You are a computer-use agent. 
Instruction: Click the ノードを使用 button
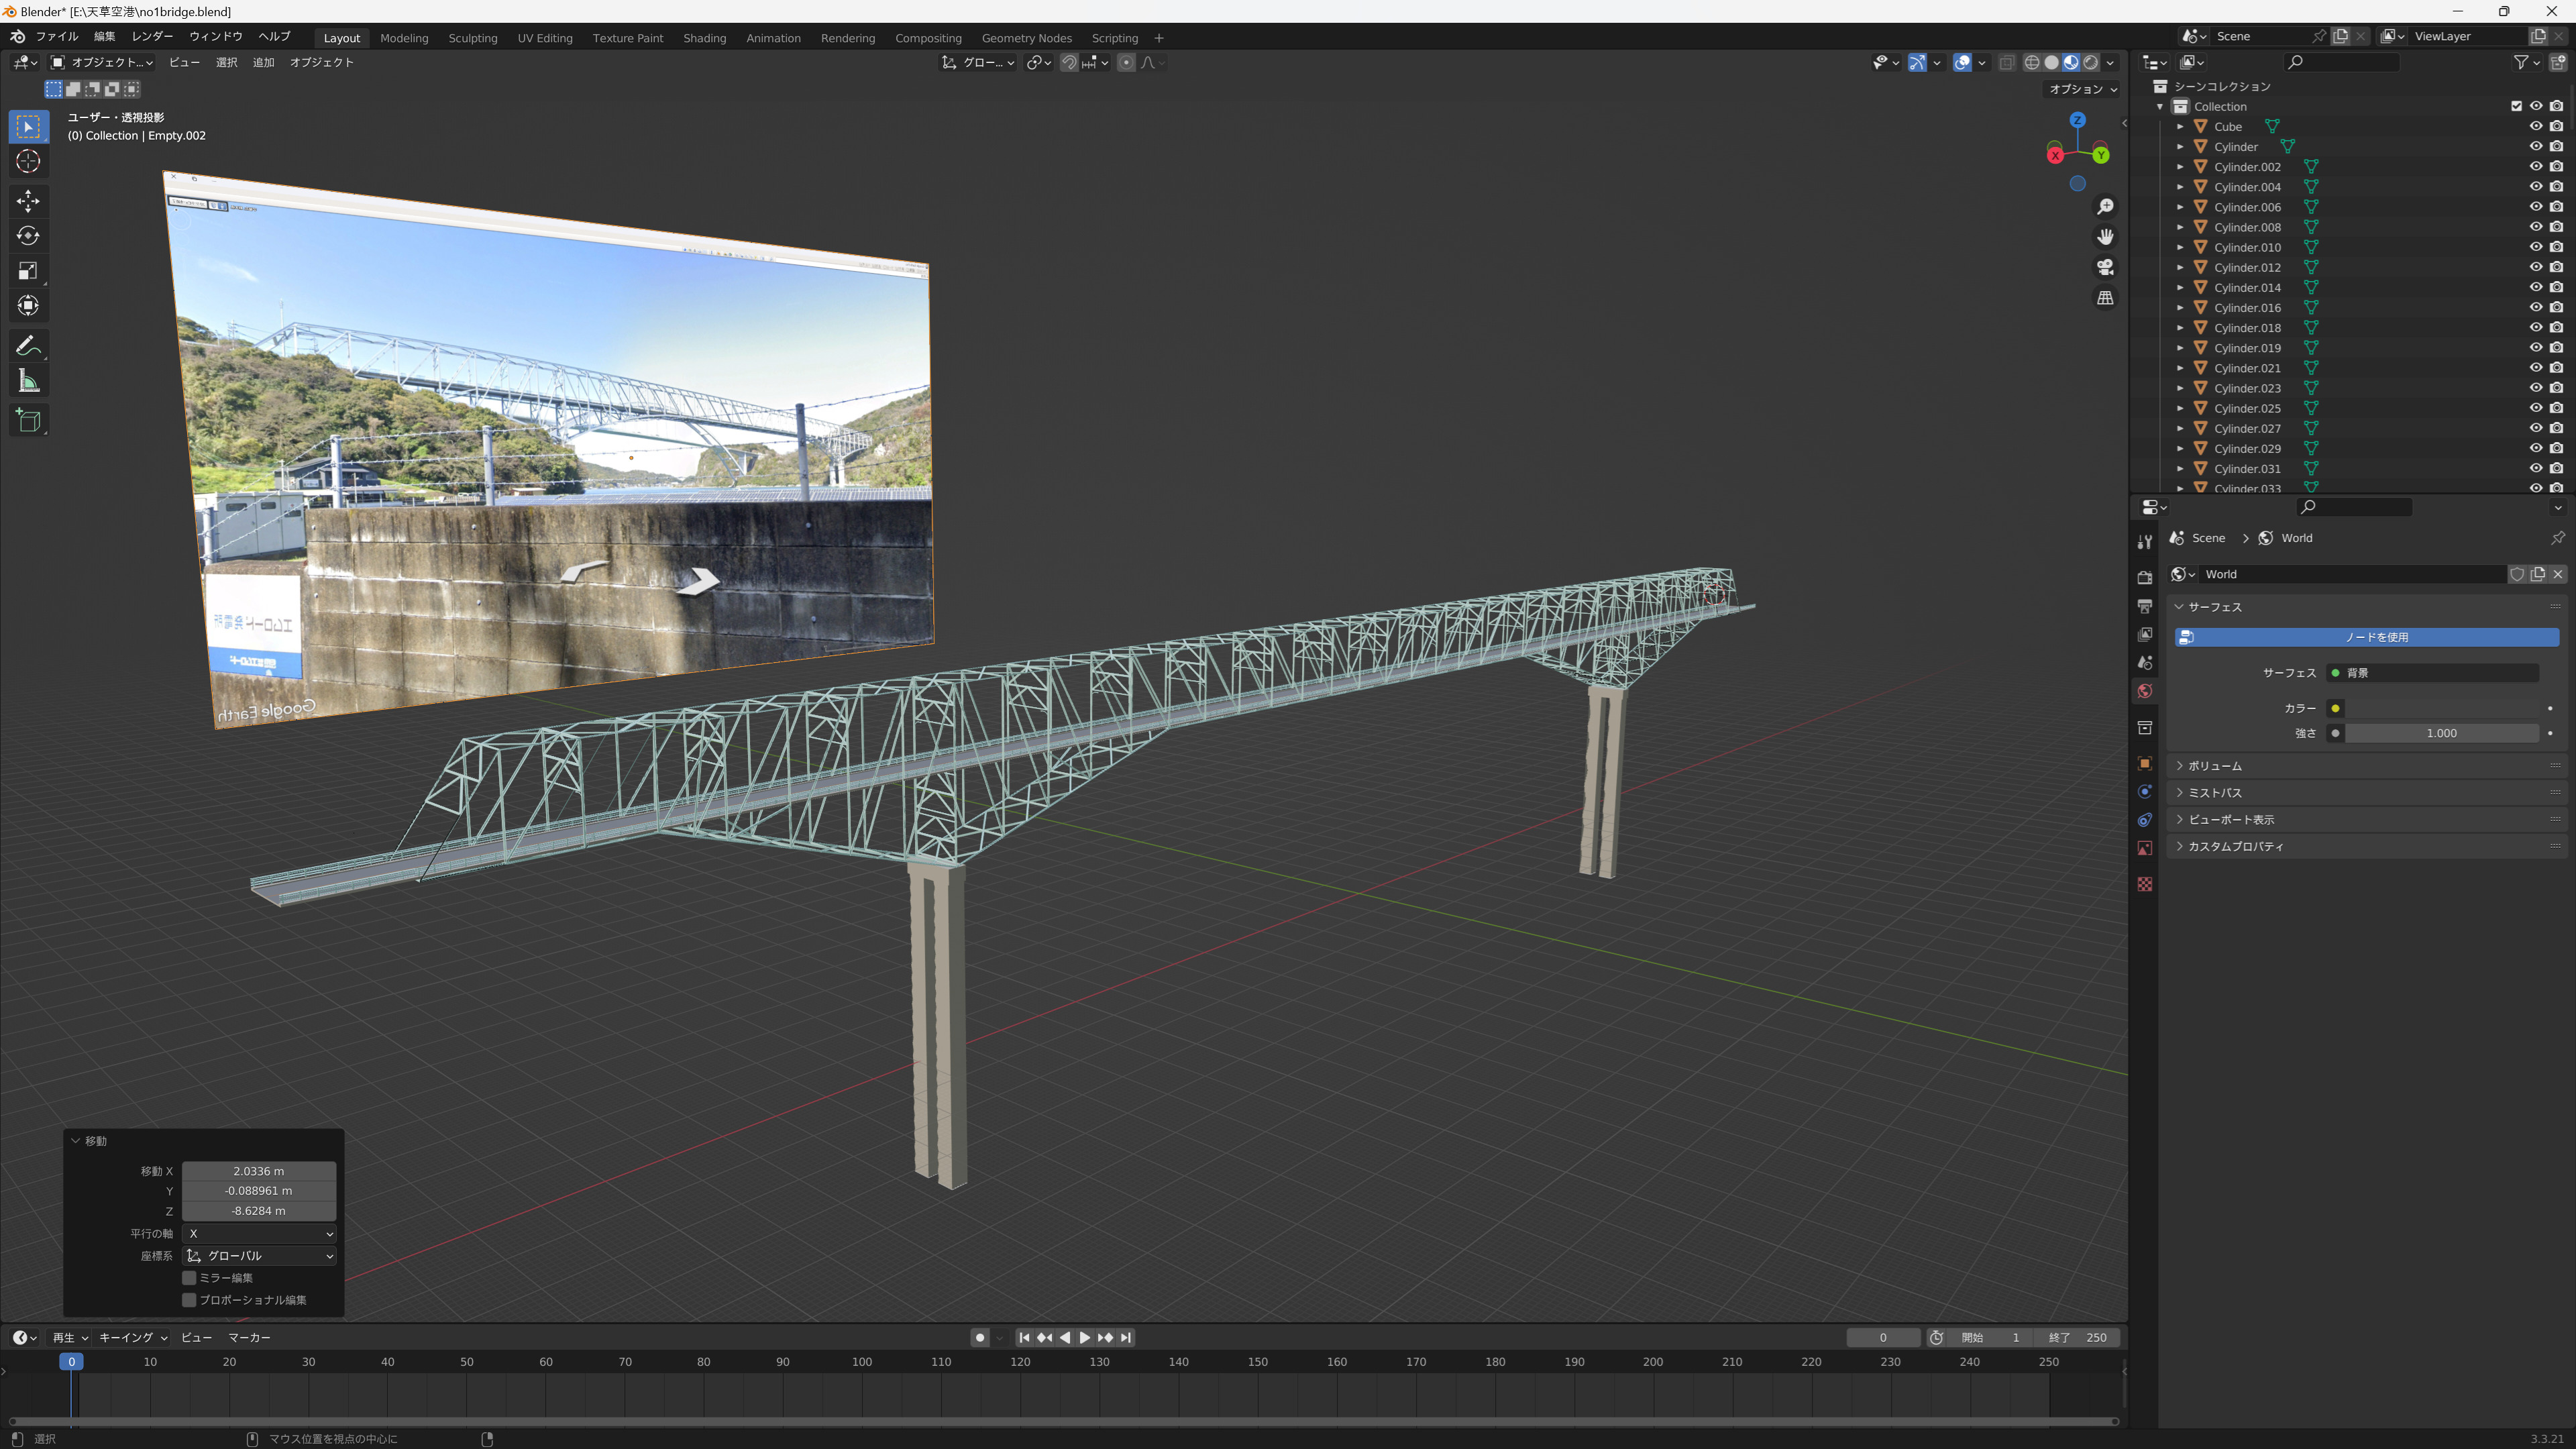click(x=2366, y=637)
